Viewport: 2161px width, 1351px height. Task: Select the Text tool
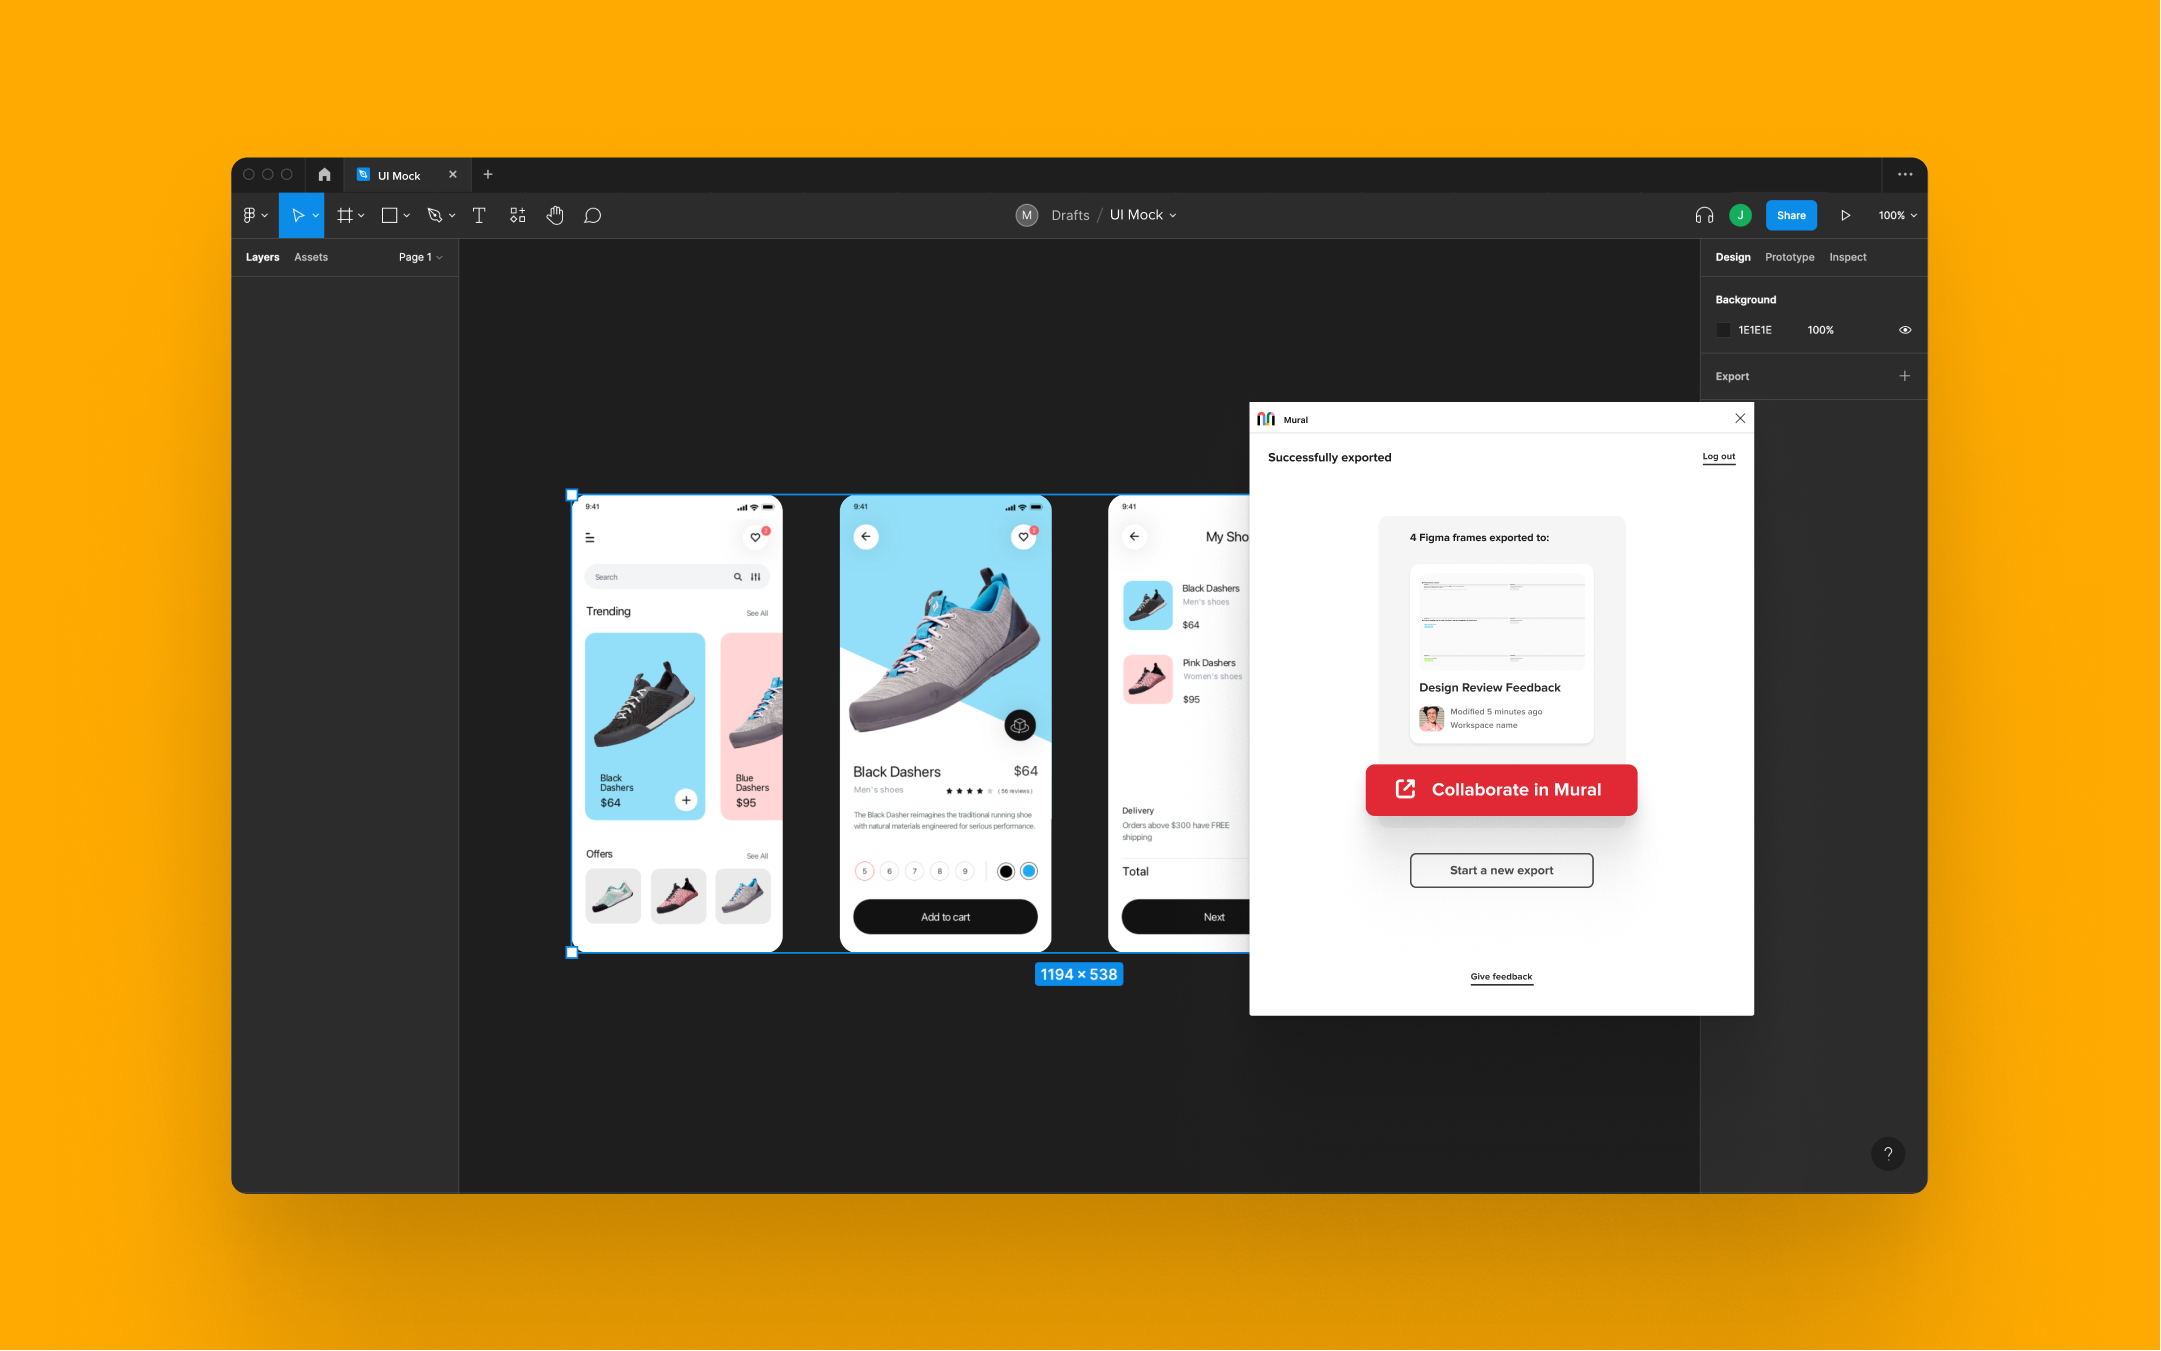[479, 215]
